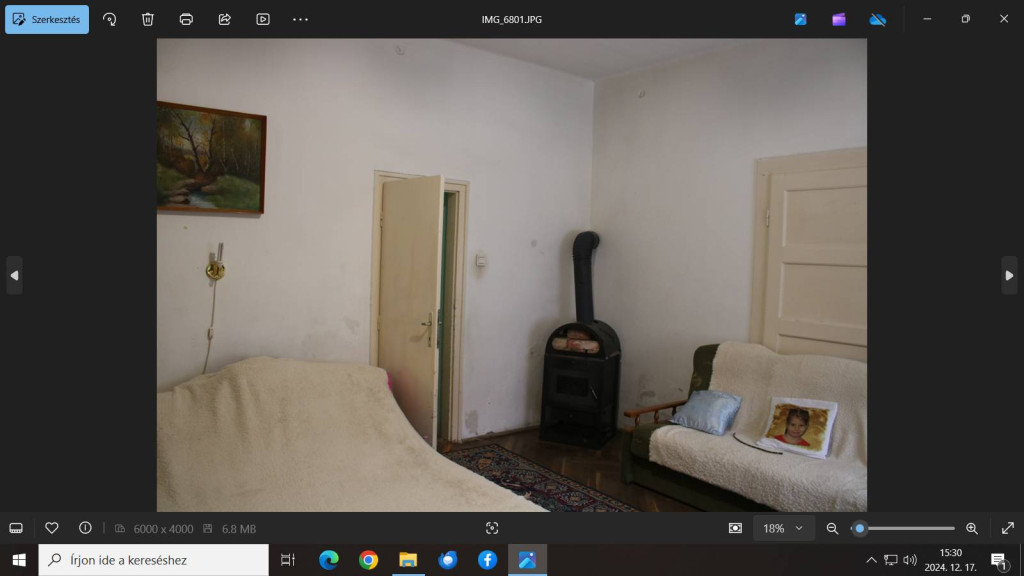
Task: Show hidden system tray icons chevron
Action: (871, 560)
